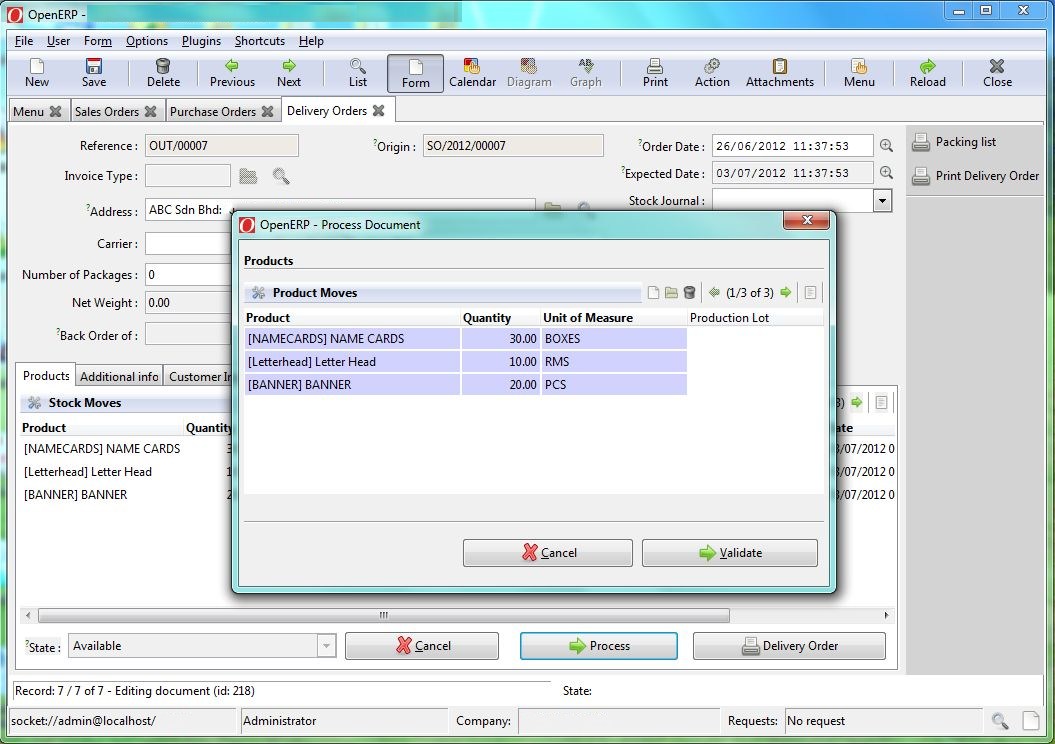The image size is (1055, 744).
Task: Select the Products tab in main form
Action: click(46, 375)
